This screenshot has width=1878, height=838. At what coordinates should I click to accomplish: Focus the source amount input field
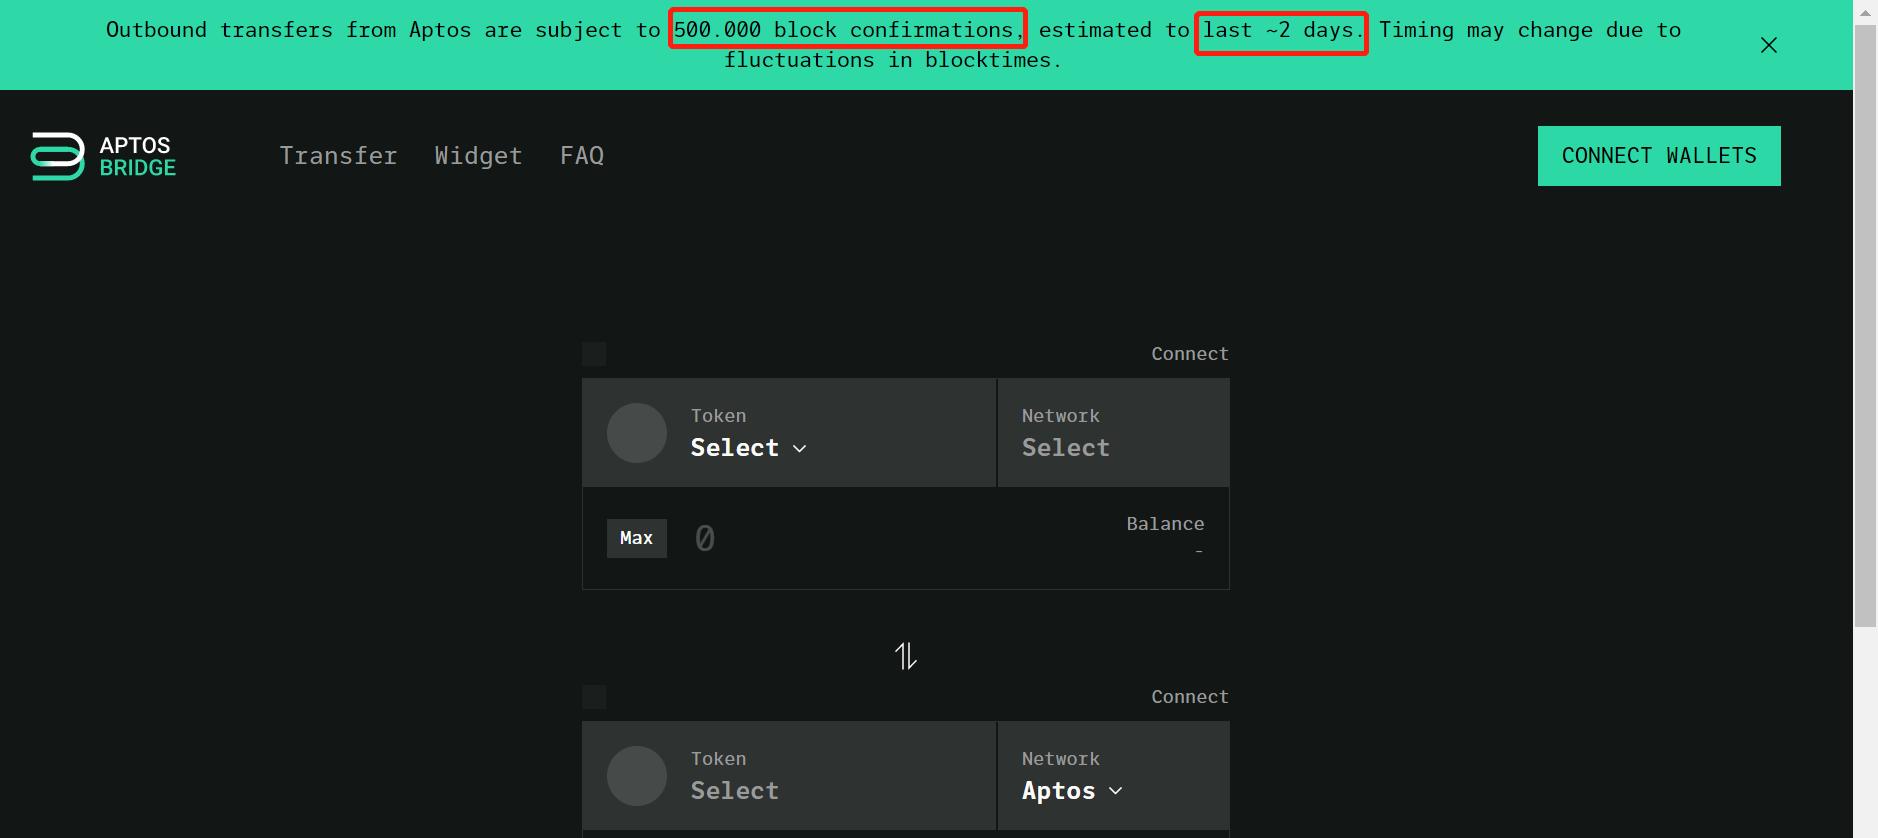pos(880,539)
